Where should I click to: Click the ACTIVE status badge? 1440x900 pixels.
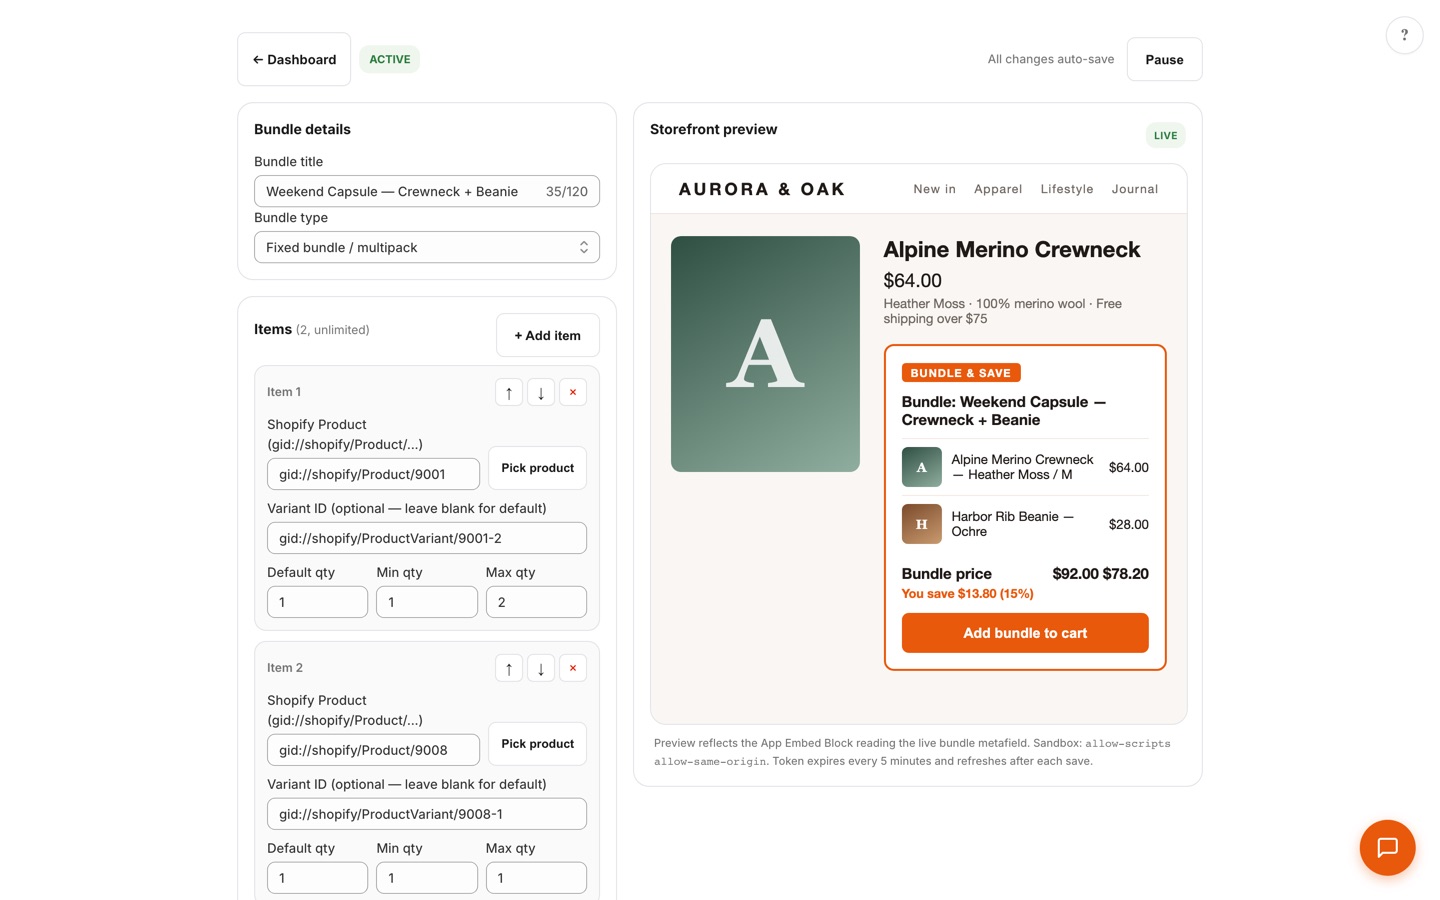390,59
